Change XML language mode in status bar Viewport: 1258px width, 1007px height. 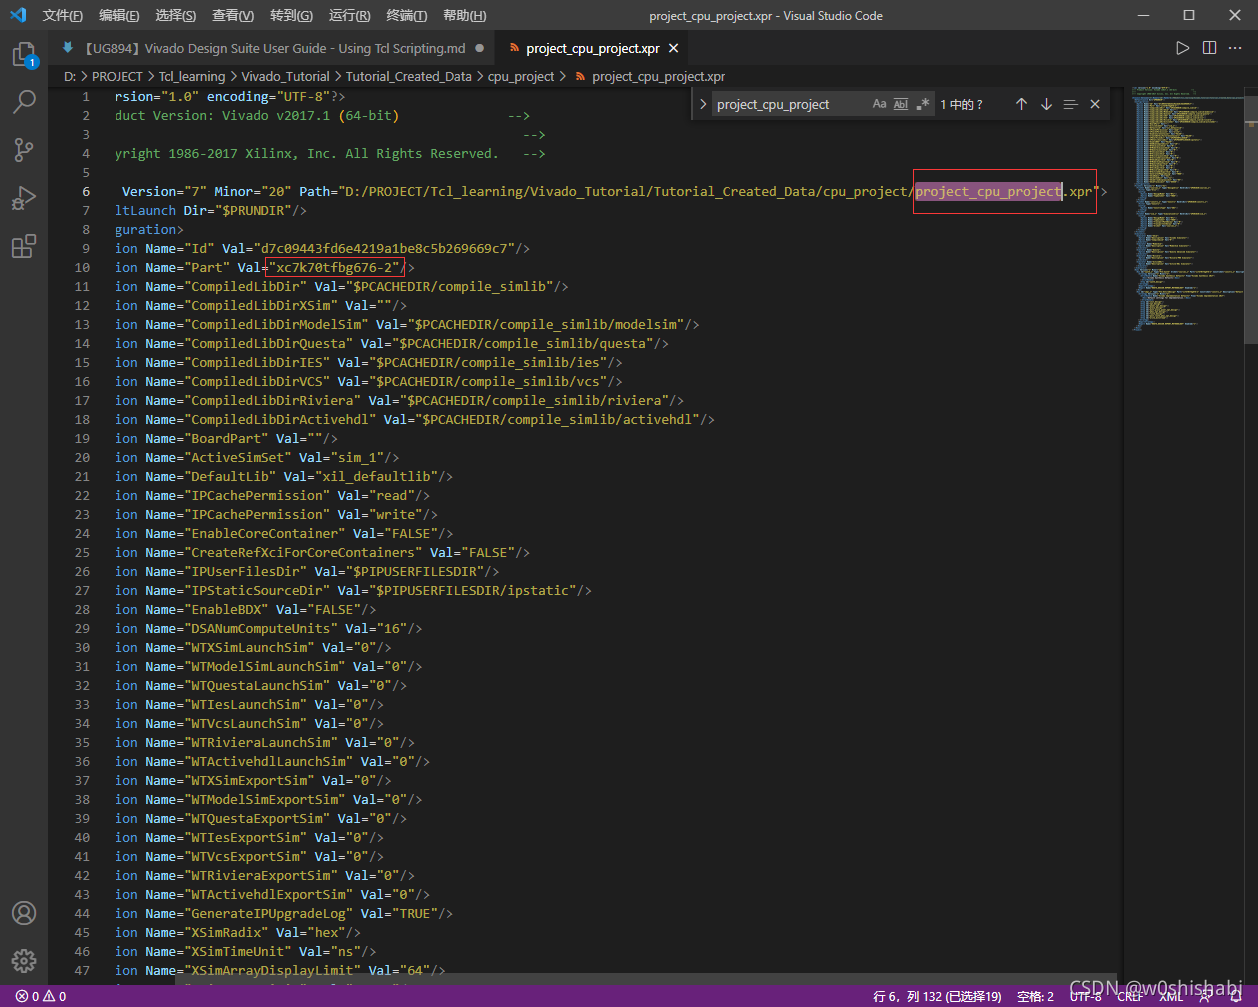[1171, 996]
